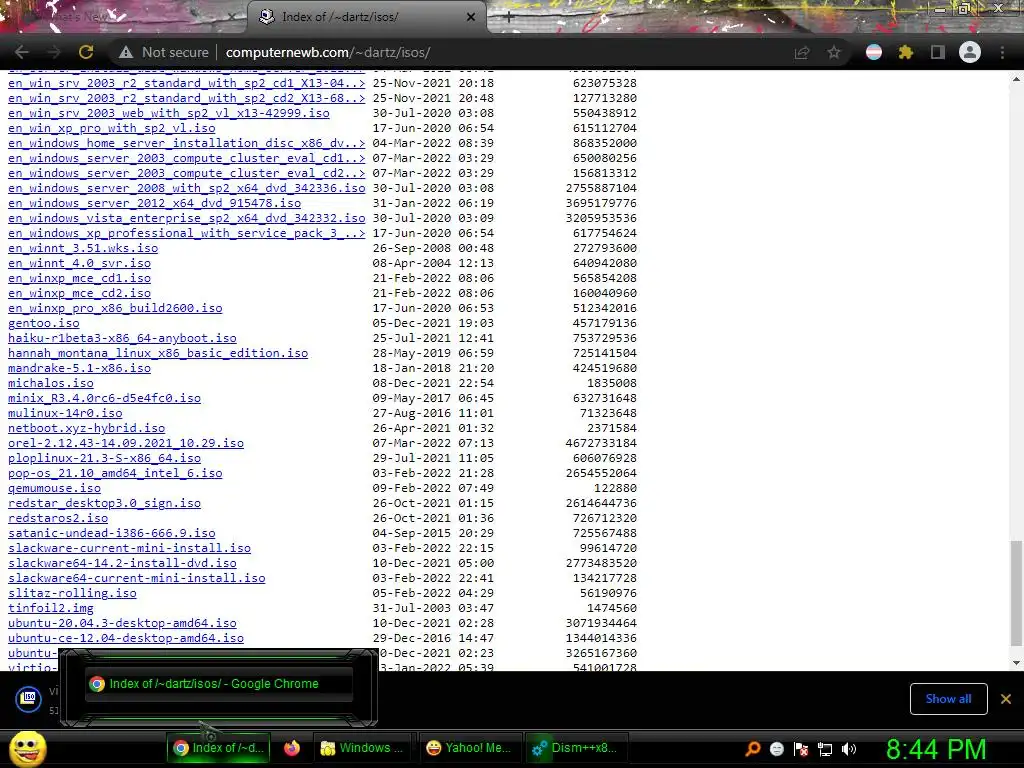
Task: Switch to Dism++ taskbar button
Action: point(575,748)
